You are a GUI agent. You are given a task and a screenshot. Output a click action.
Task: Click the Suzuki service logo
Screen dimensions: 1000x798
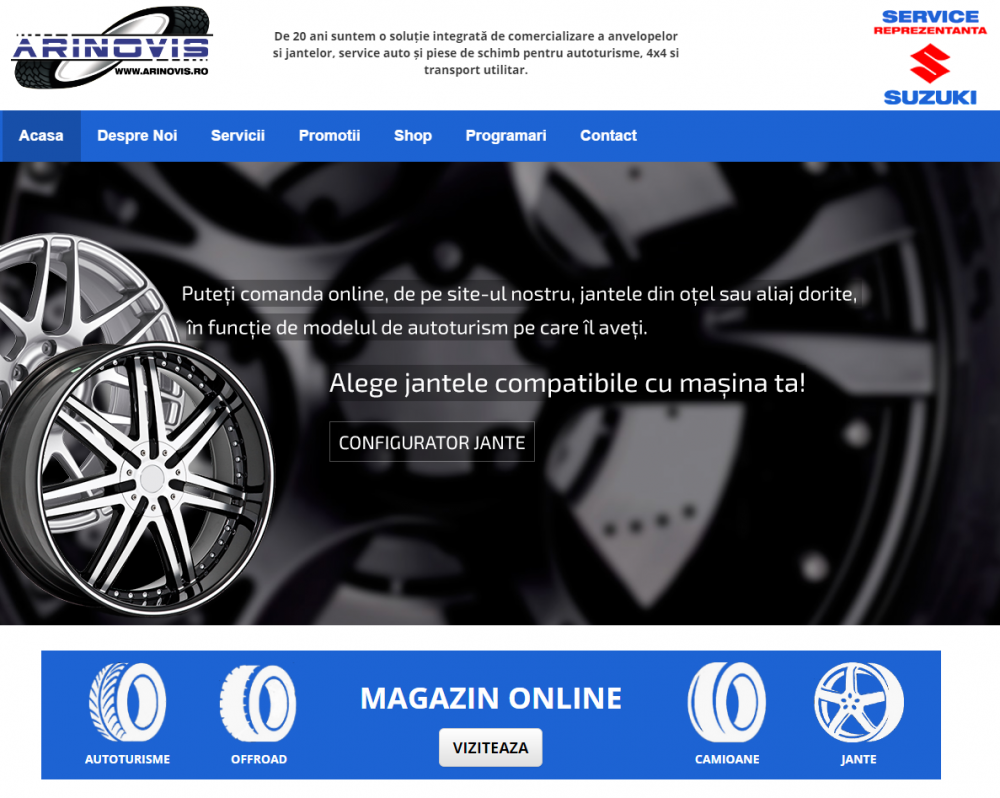(x=929, y=57)
